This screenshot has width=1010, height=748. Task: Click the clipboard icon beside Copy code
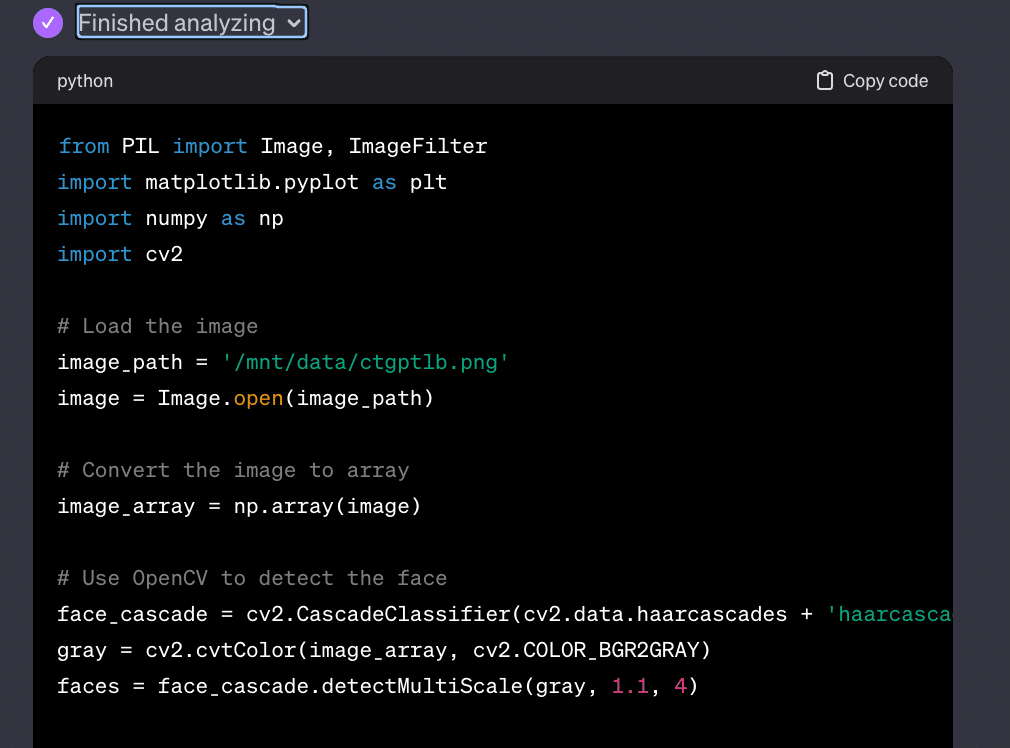pos(825,81)
